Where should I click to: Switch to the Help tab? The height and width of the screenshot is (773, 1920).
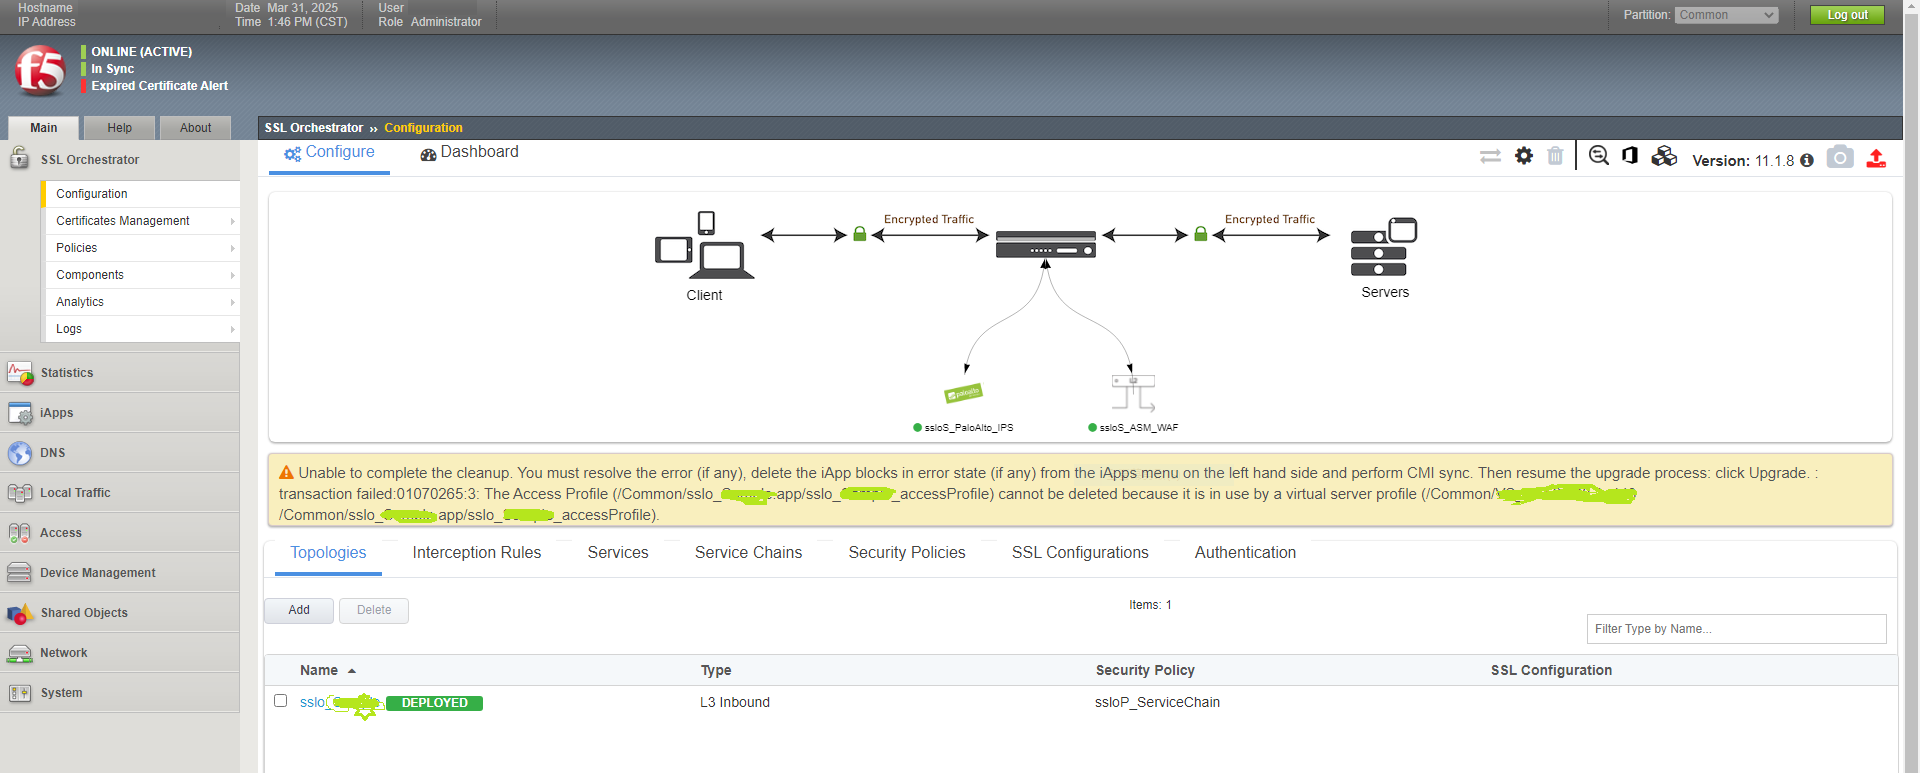[x=120, y=128]
